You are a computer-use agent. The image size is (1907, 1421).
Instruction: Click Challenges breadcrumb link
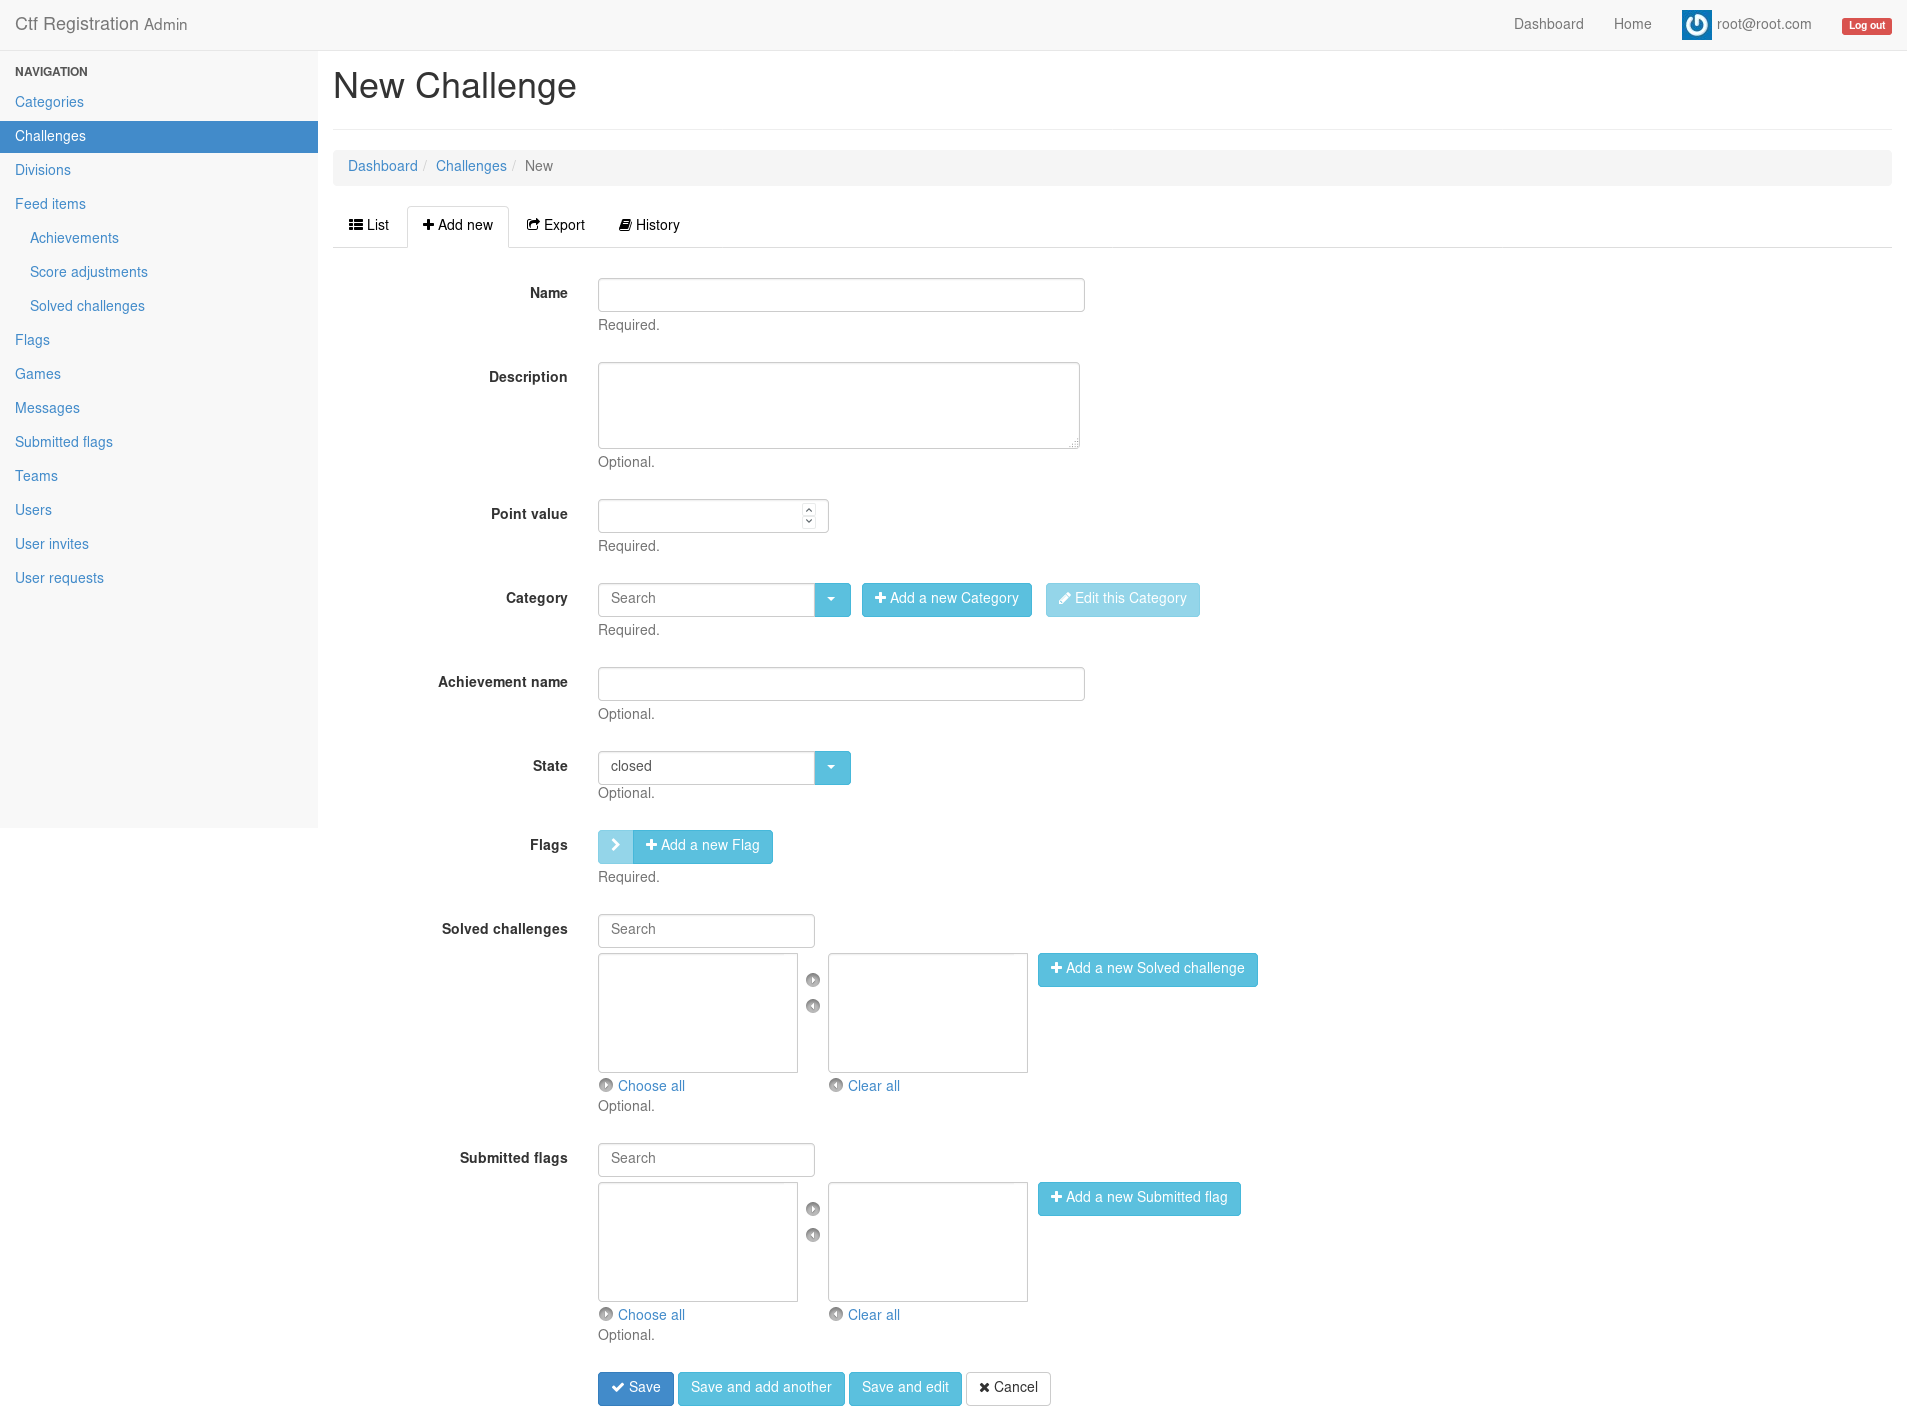[x=471, y=166]
